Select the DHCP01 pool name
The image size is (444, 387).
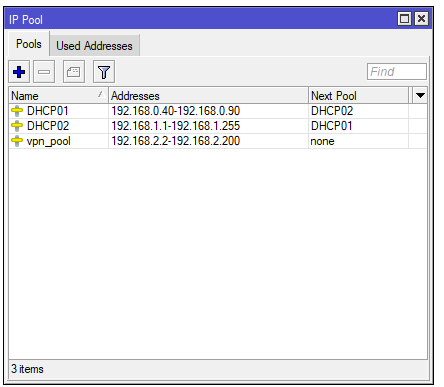pyautogui.click(x=48, y=111)
